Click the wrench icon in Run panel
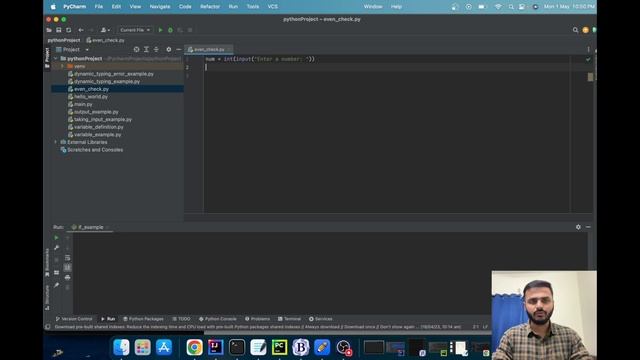 [x=56, y=247]
